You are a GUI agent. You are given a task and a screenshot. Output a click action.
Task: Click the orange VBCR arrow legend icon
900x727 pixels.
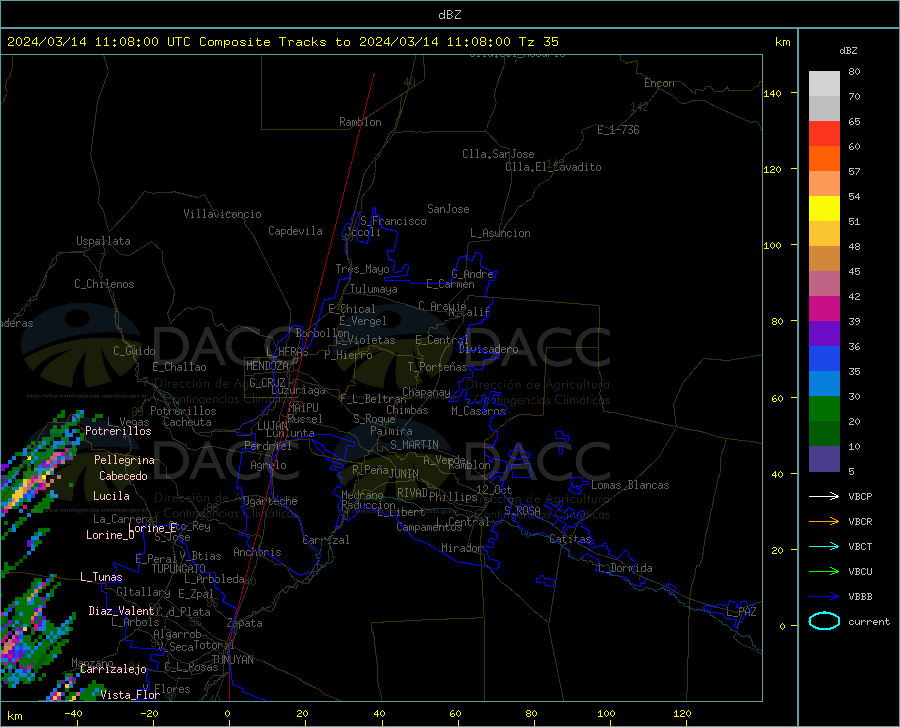[x=824, y=521]
